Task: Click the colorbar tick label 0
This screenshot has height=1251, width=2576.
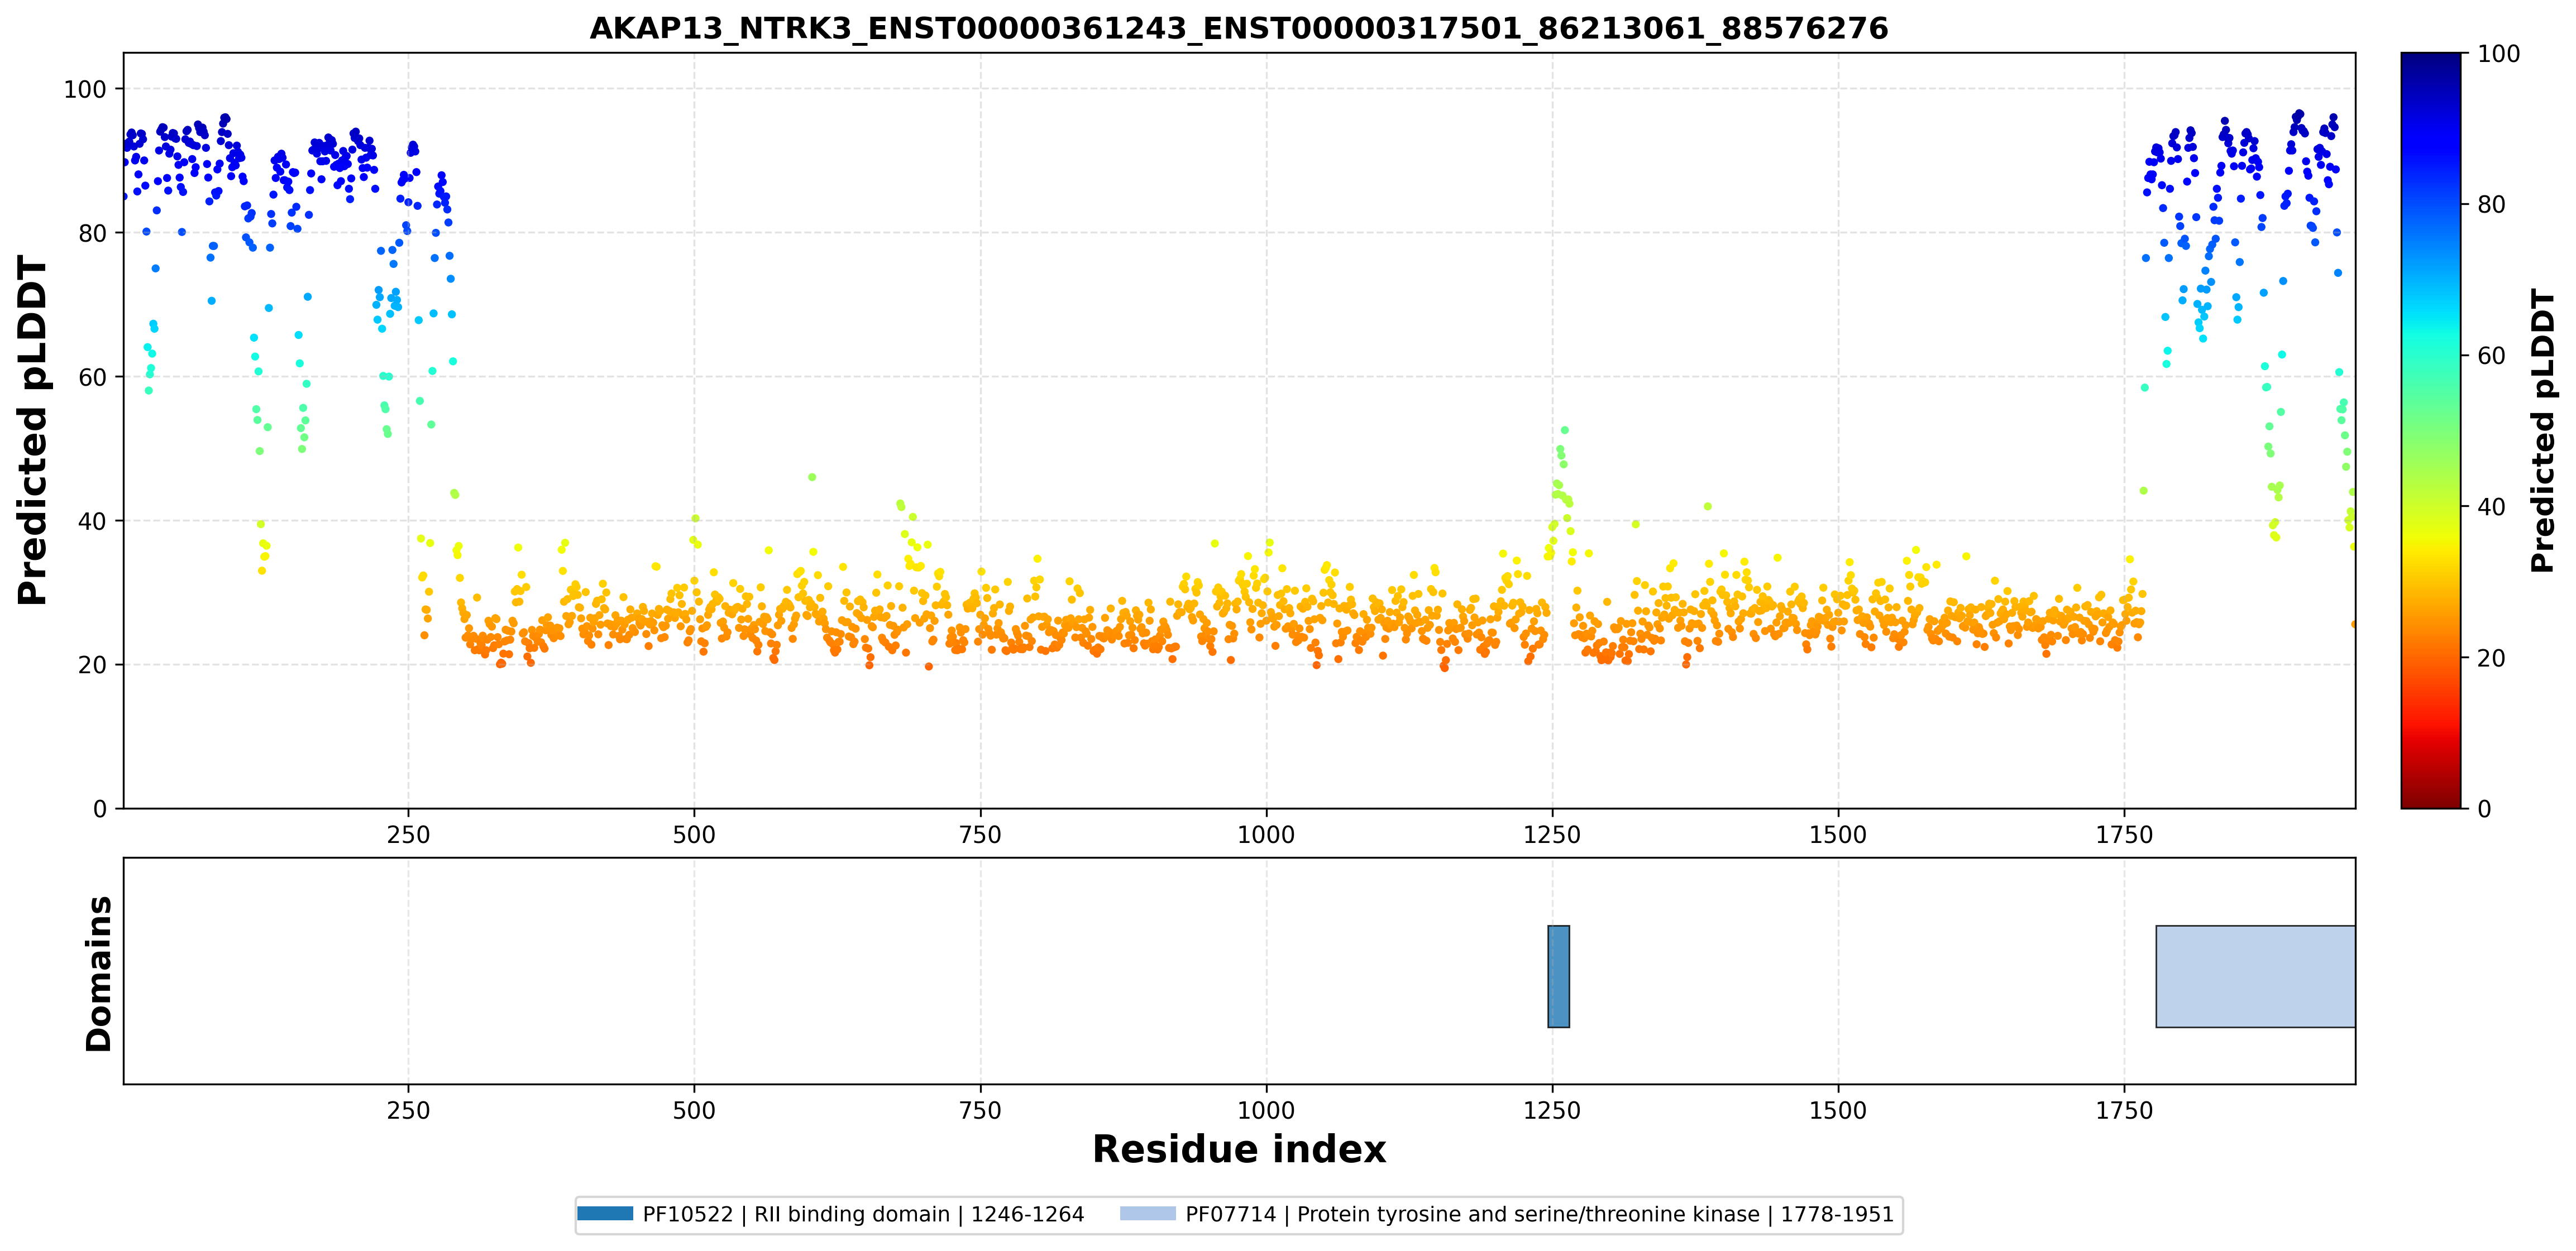Action: pyautogui.click(x=2484, y=809)
